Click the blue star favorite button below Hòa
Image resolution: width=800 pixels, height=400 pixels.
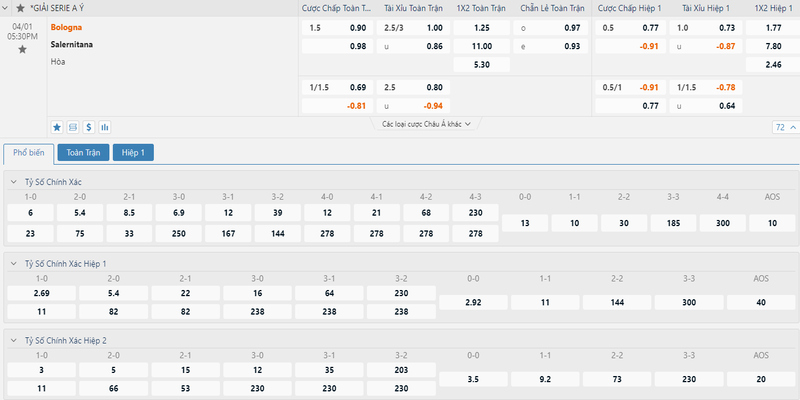tap(57, 127)
